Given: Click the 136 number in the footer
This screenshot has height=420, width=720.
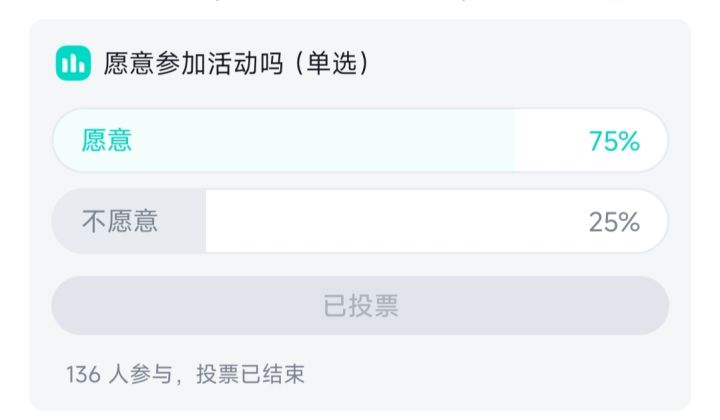Looking at the screenshot, I should coord(83,375).
